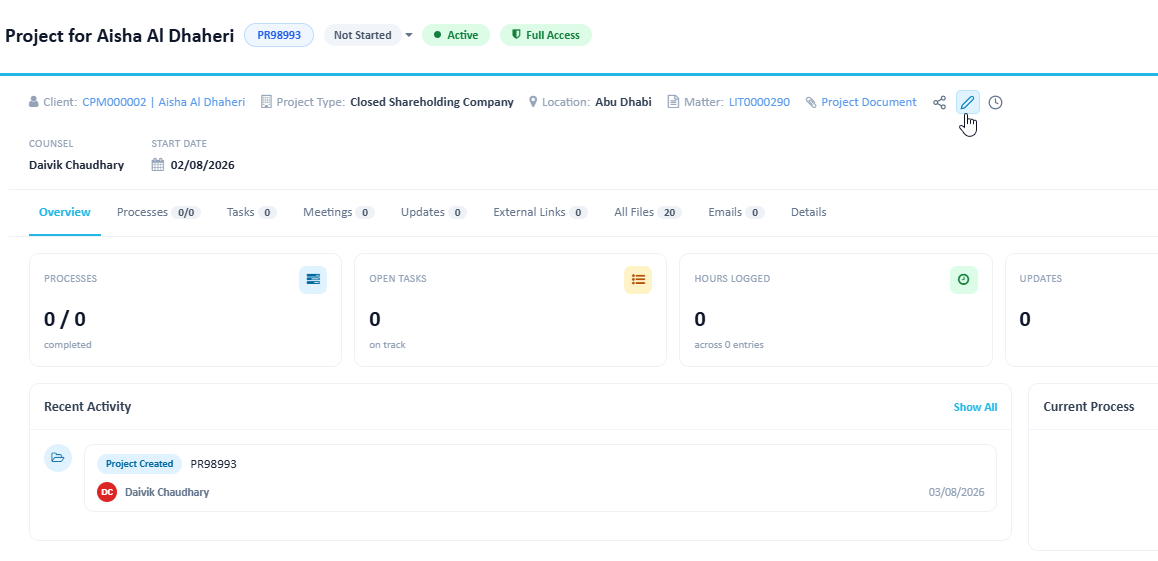Click the Processes card stack icon
This screenshot has height=561, width=1158.
pos(313,280)
